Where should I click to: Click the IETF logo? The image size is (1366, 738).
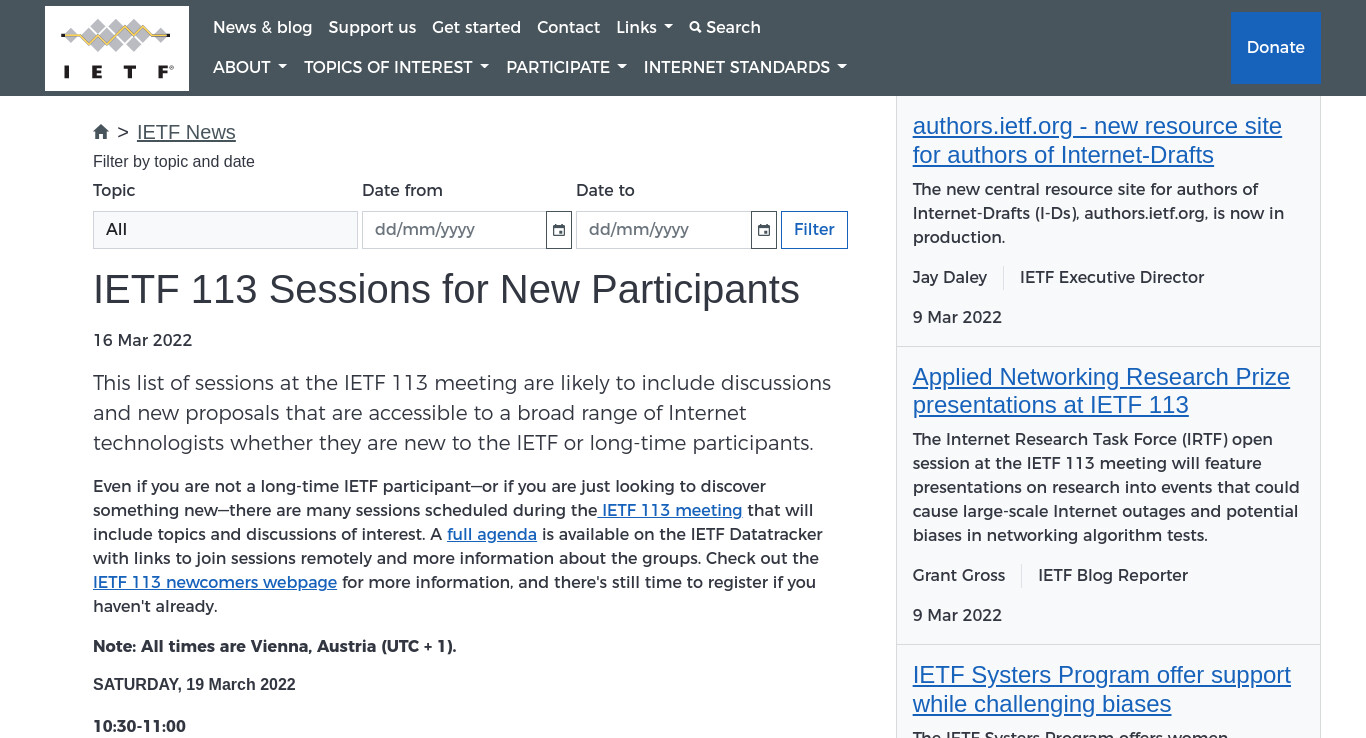pos(117,48)
